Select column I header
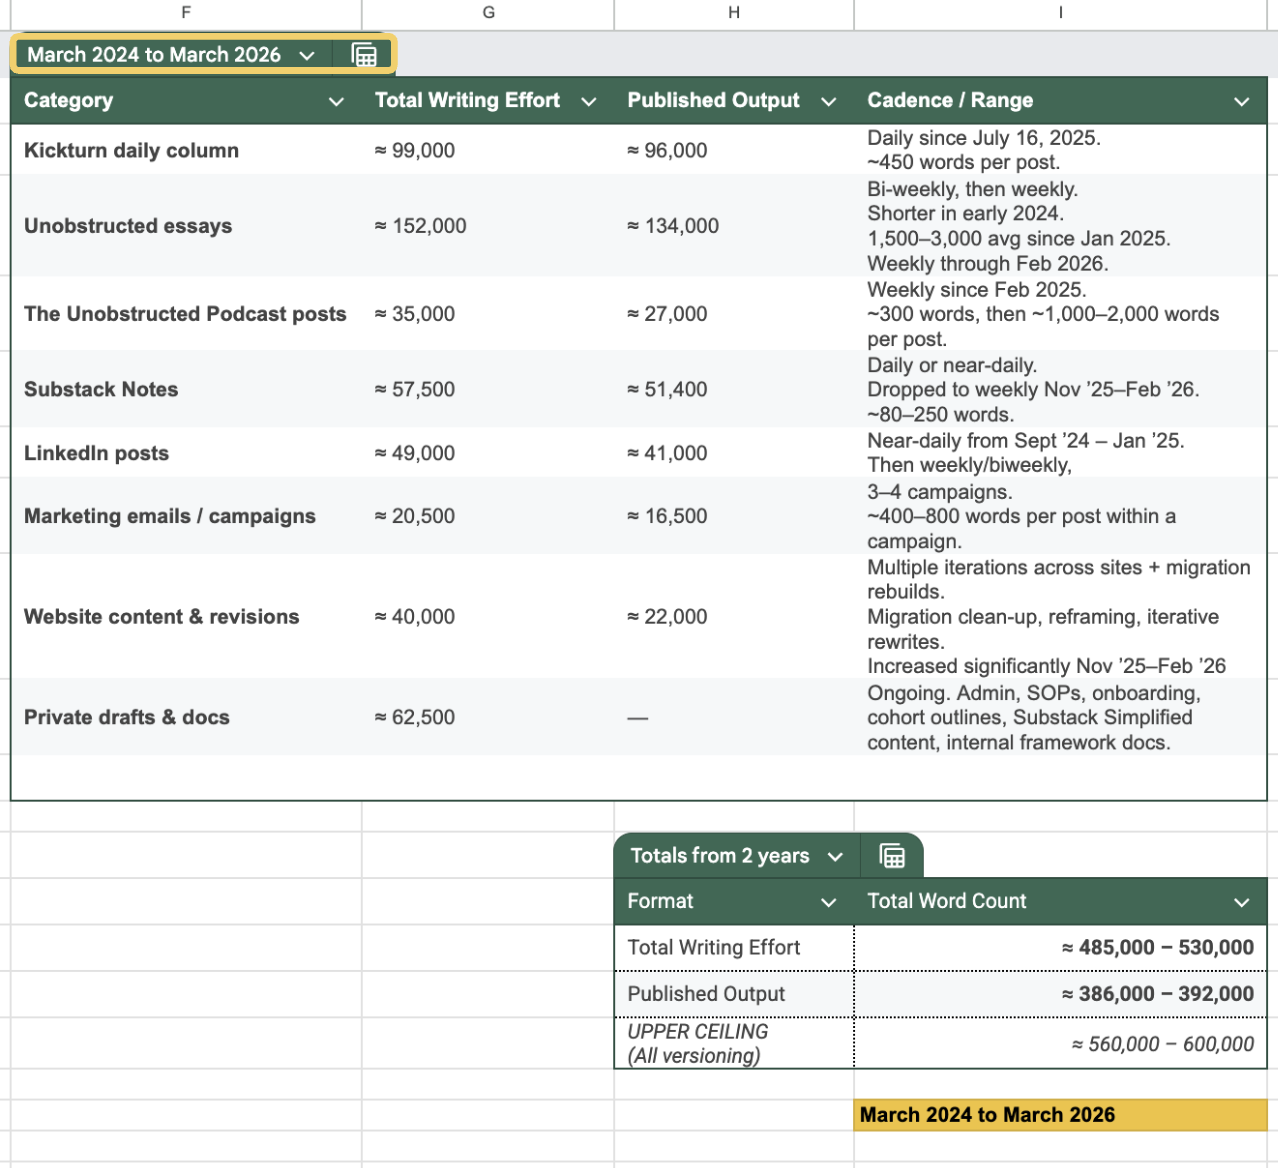 (x=1060, y=13)
